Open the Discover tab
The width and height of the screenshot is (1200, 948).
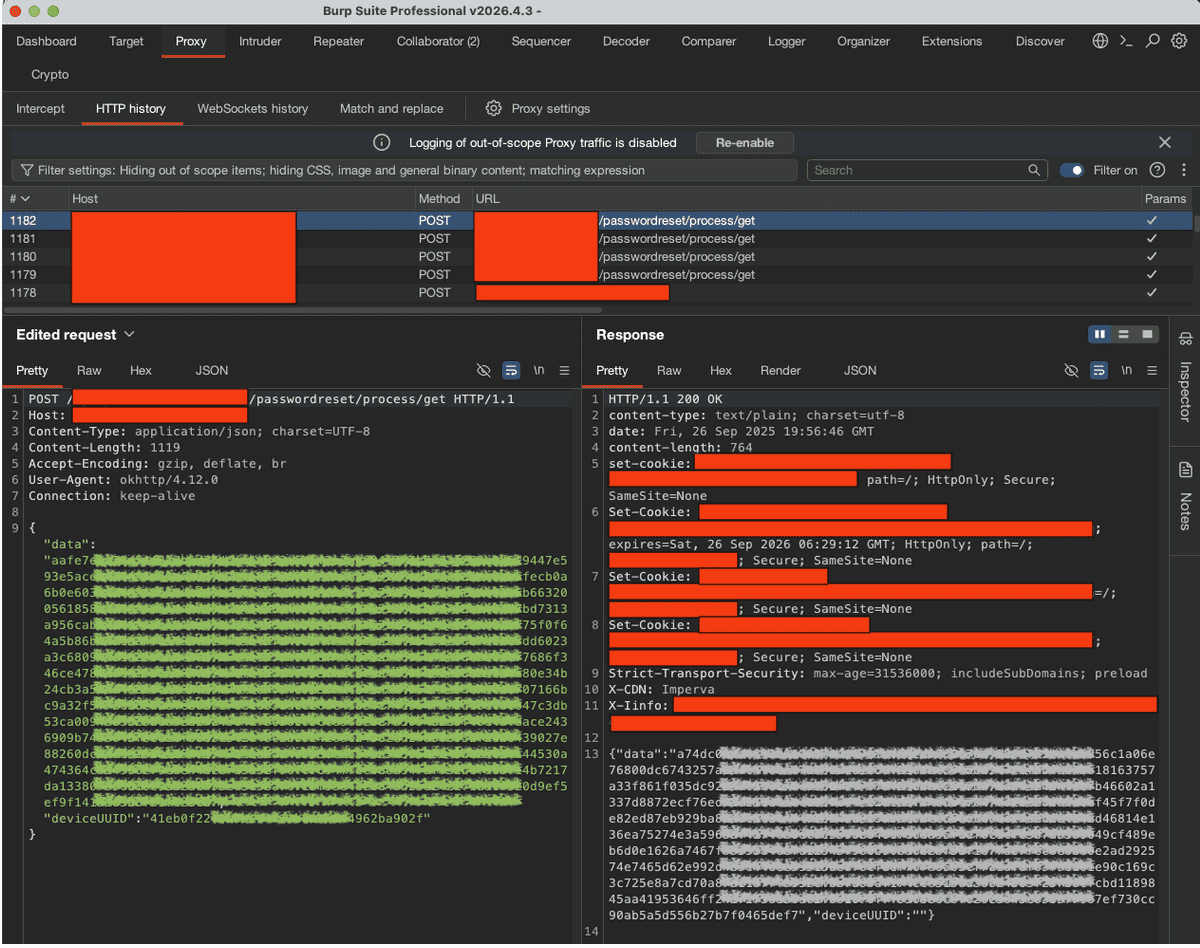(1040, 41)
